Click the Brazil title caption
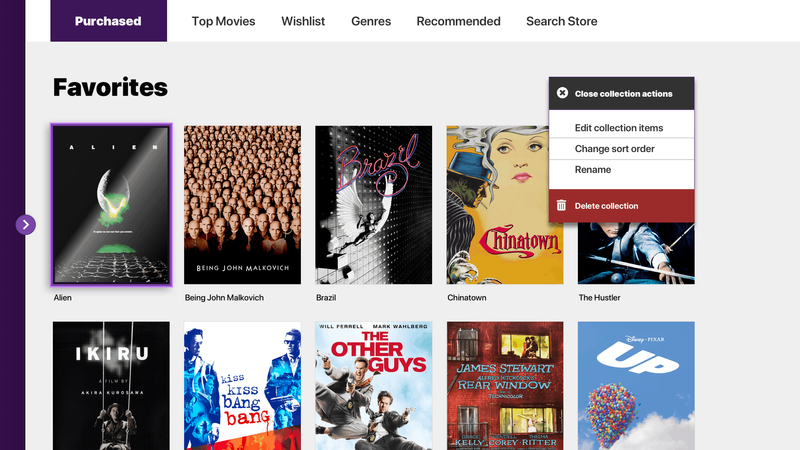 tap(326, 297)
